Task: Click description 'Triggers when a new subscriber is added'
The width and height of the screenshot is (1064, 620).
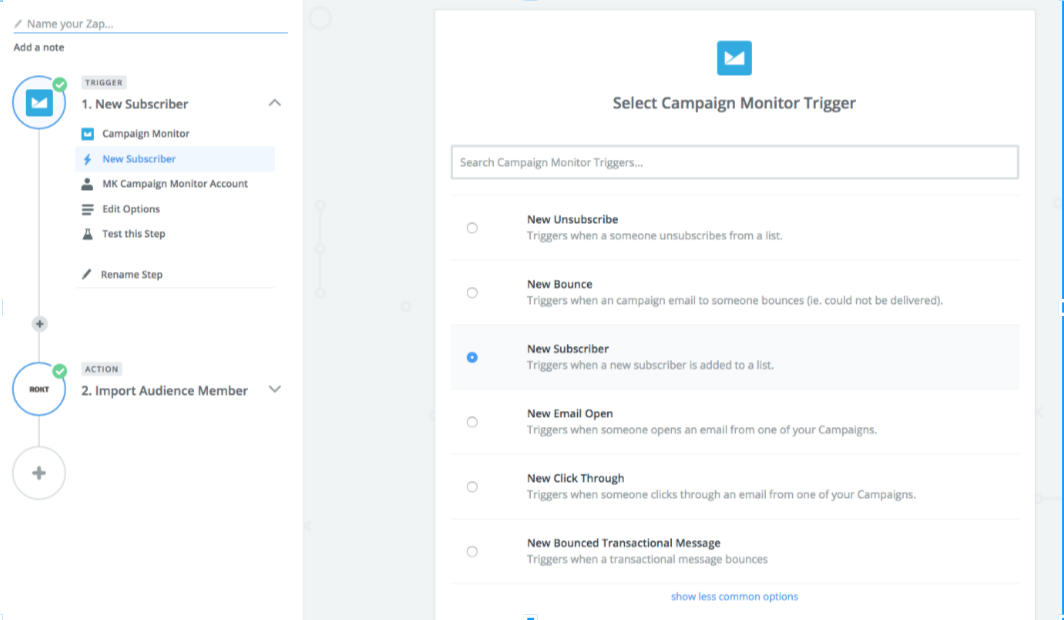Action: 650,365
